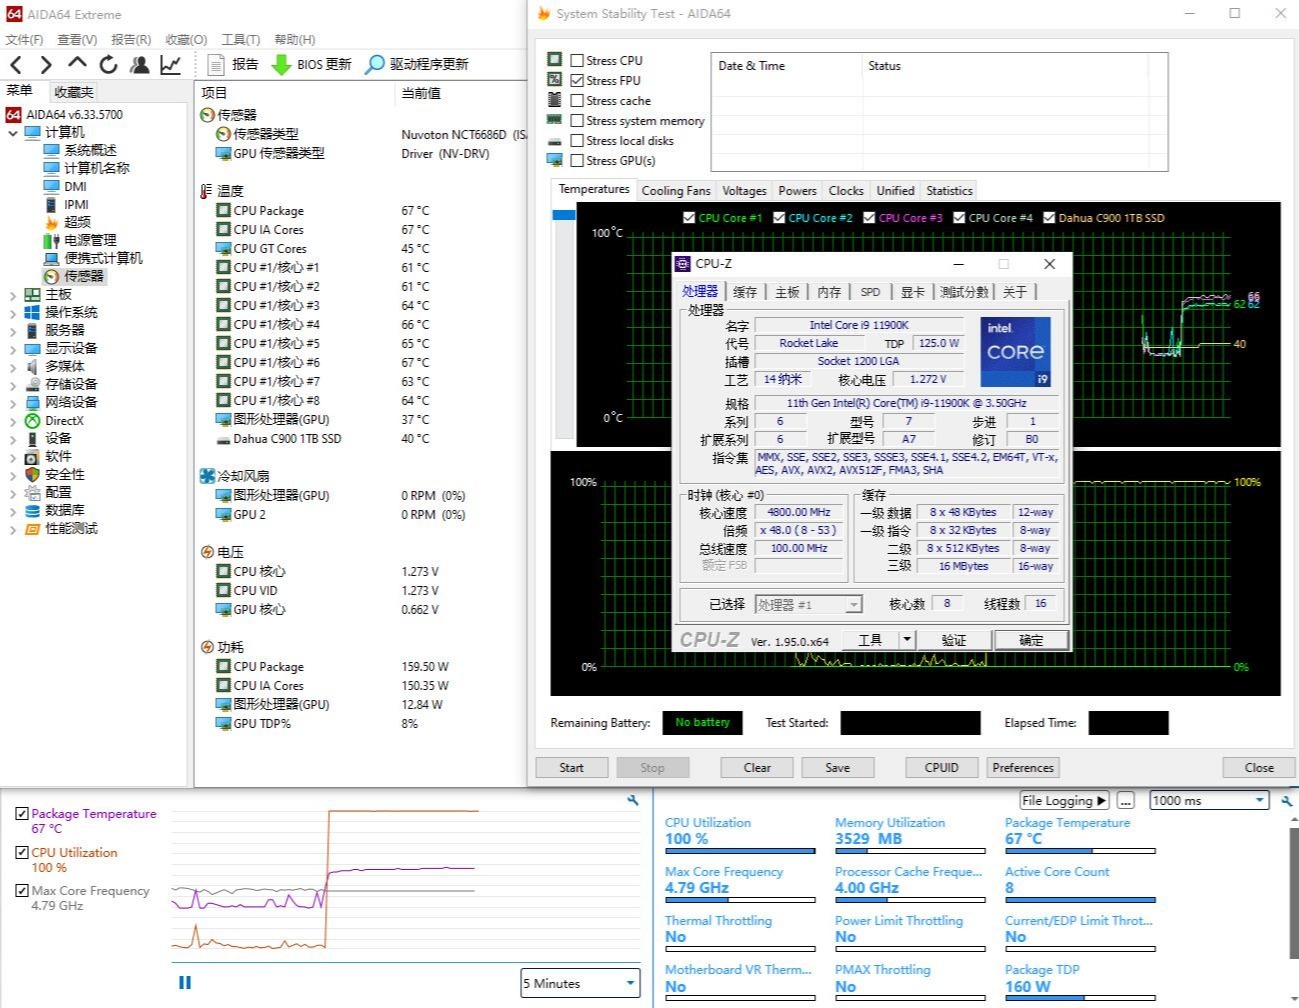The image size is (1299, 1008).
Task: Uncheck the Stress FPU option
Action: pos(577,80)
